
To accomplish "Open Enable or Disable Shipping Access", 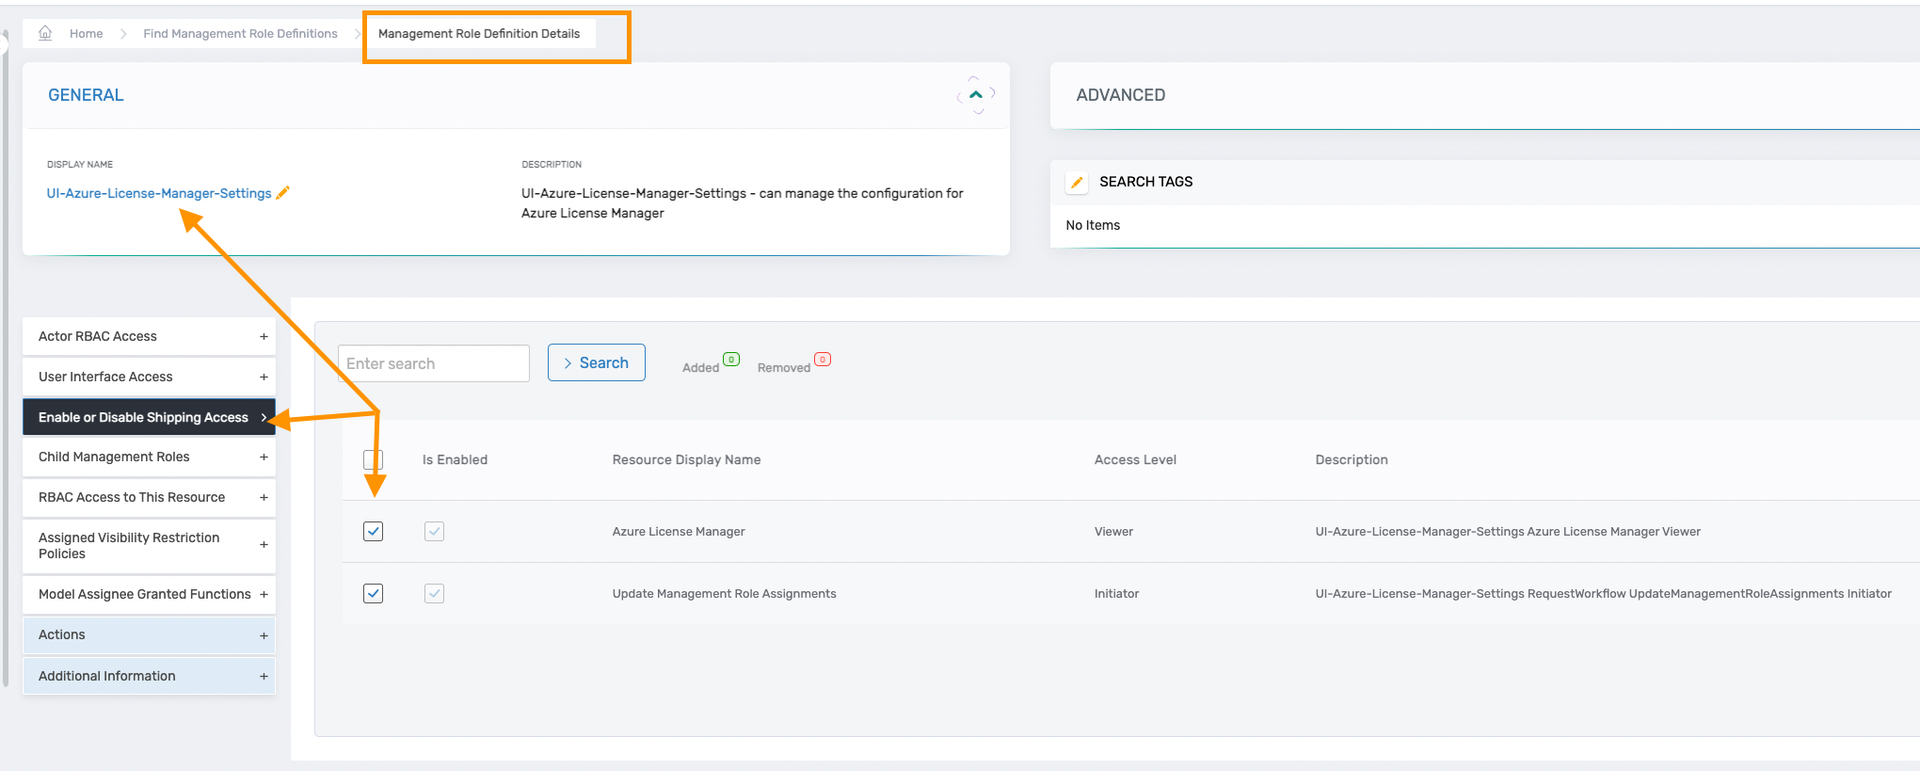I will (x=149, y=417).
